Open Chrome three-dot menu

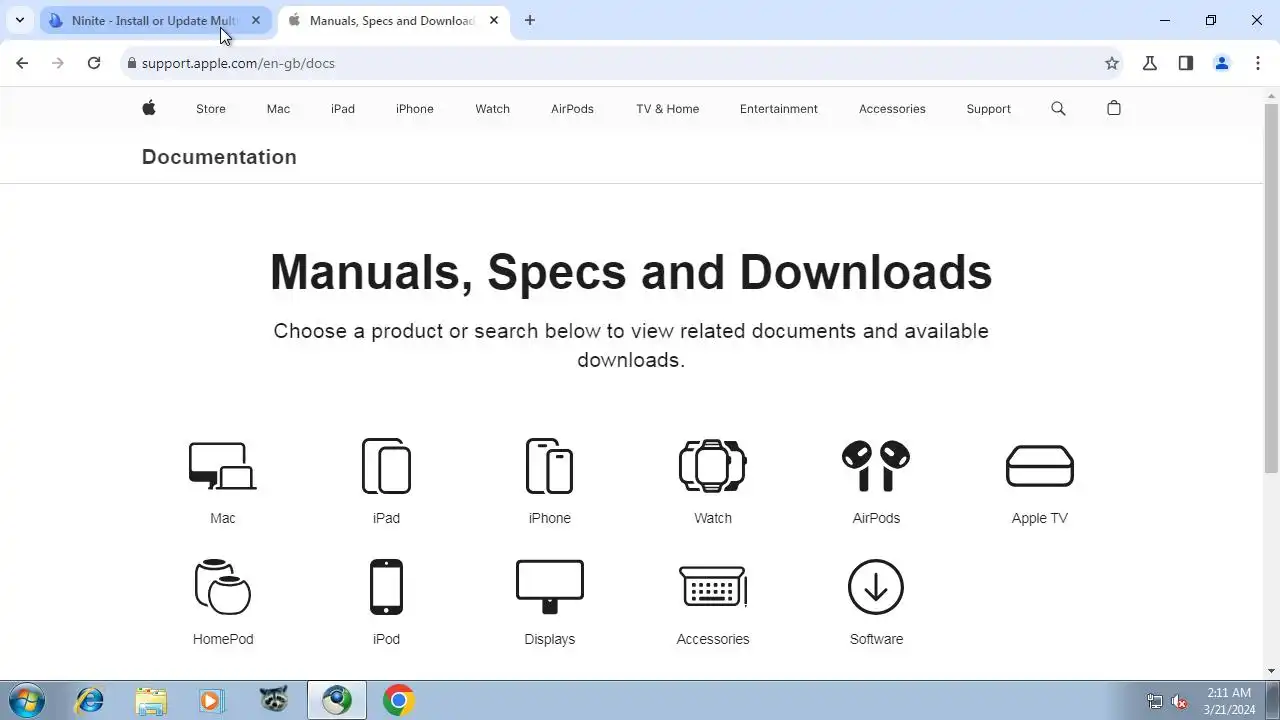1258,63
